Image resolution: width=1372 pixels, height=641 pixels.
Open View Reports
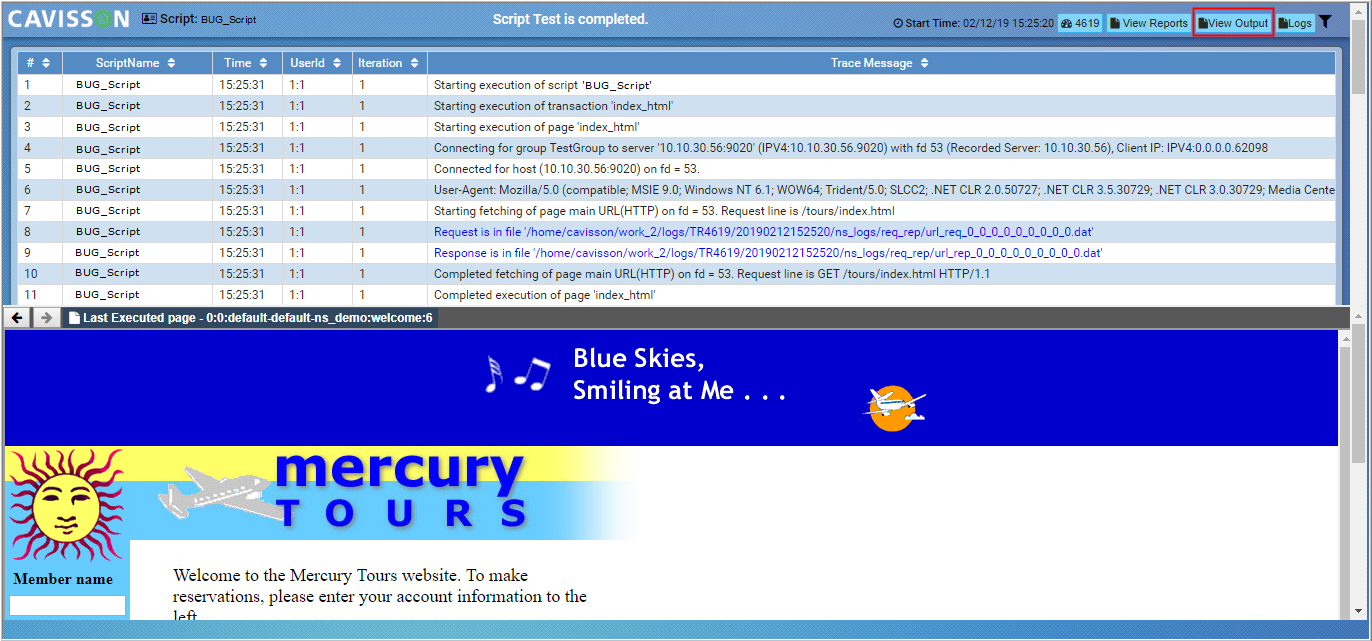click(1149, 23)
